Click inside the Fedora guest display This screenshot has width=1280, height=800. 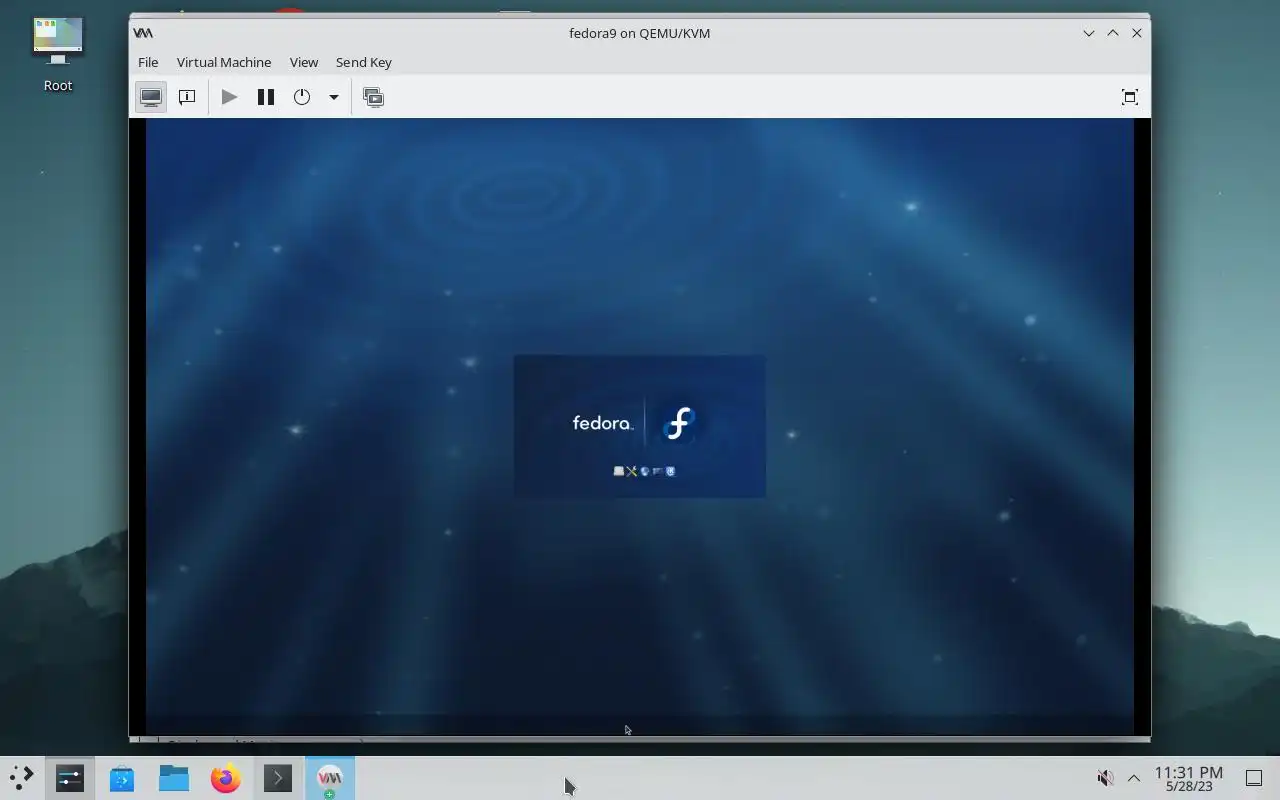point(640,427)
